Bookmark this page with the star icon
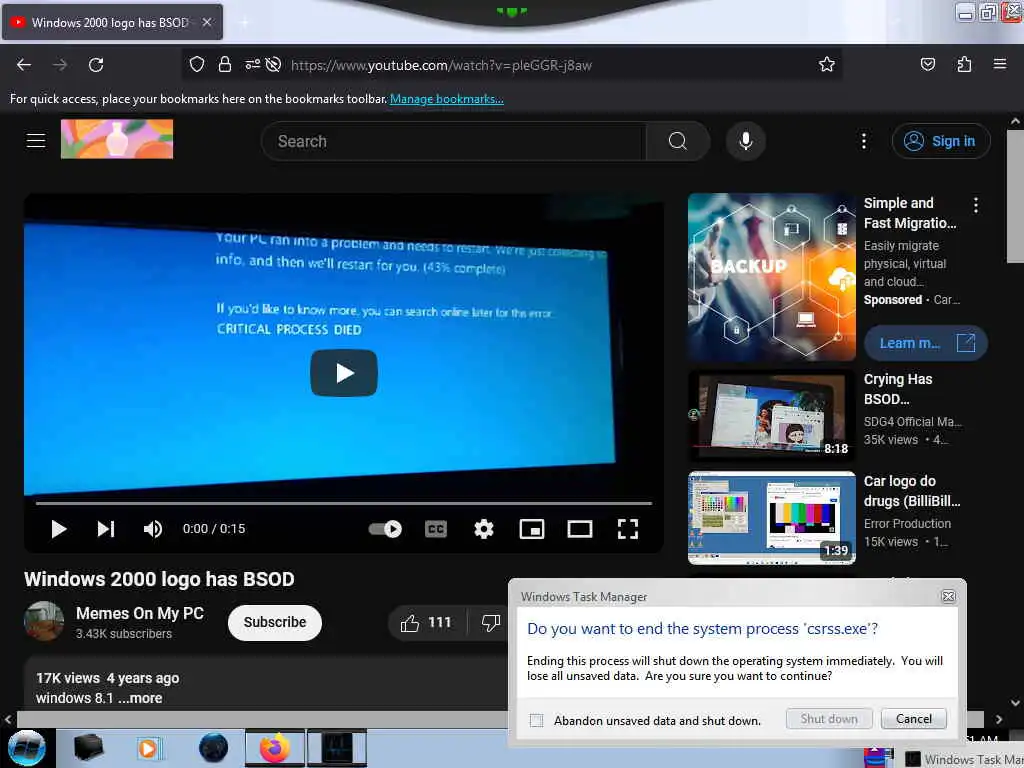Screen dimensions: 1024x768 click(827, 65)
